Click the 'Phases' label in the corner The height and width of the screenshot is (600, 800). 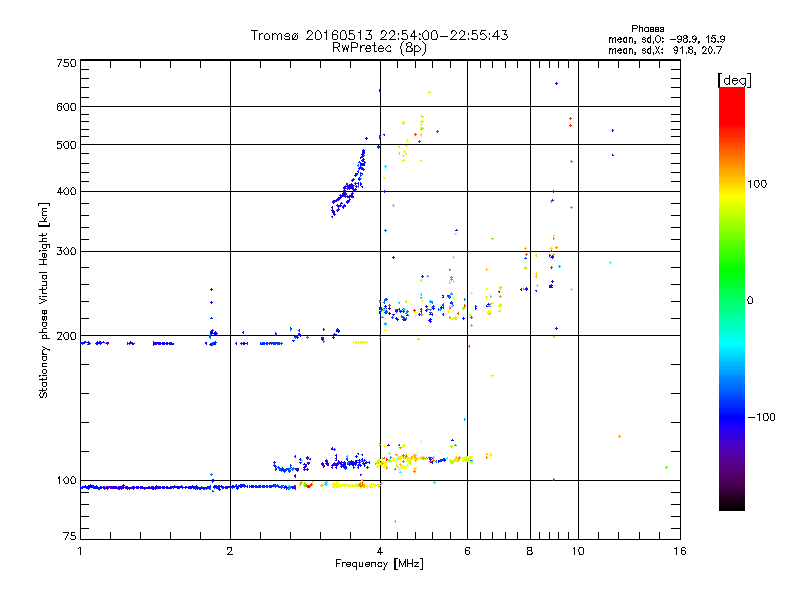point(647,29)
